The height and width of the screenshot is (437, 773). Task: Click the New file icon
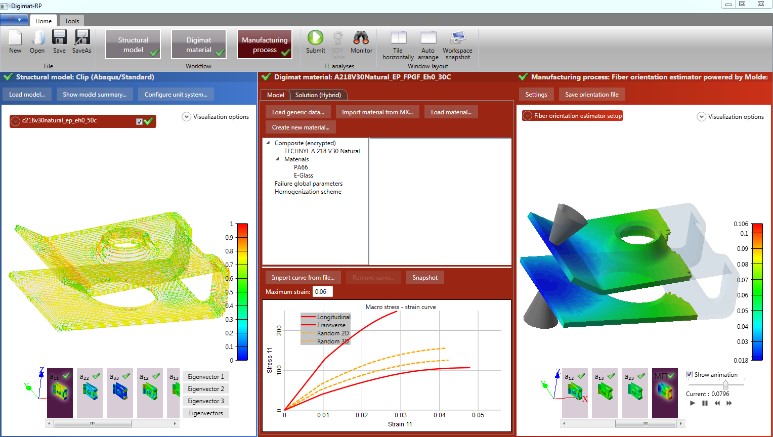[x=15, y=37]
